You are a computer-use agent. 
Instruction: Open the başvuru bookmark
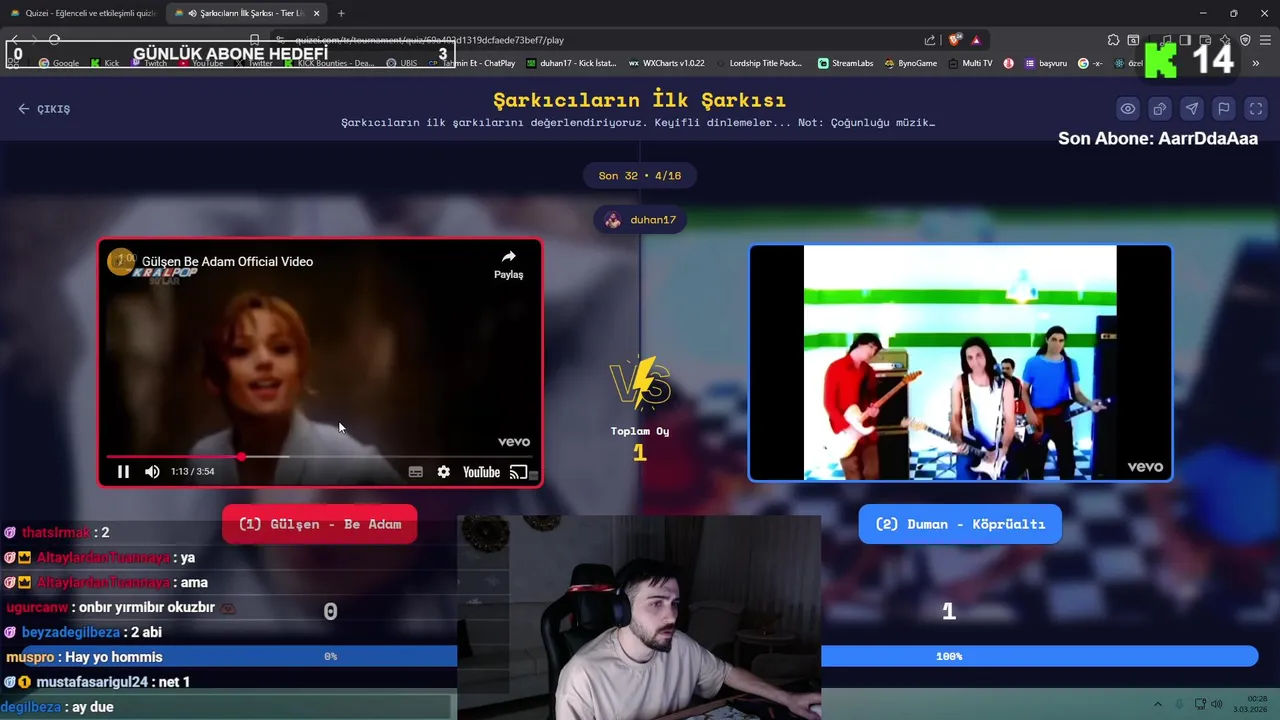coord(1046,63)
